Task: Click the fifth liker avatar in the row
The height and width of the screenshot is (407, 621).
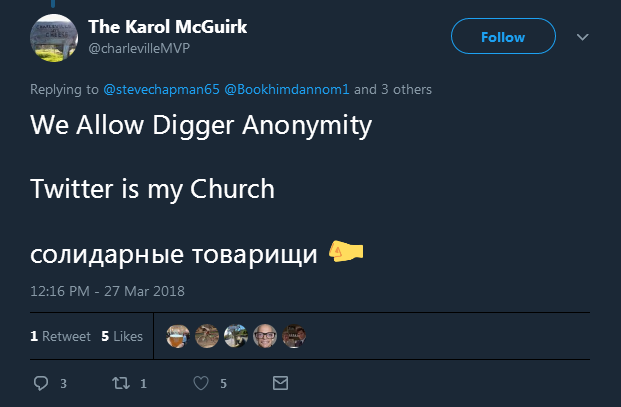Action: pos(294,336)
